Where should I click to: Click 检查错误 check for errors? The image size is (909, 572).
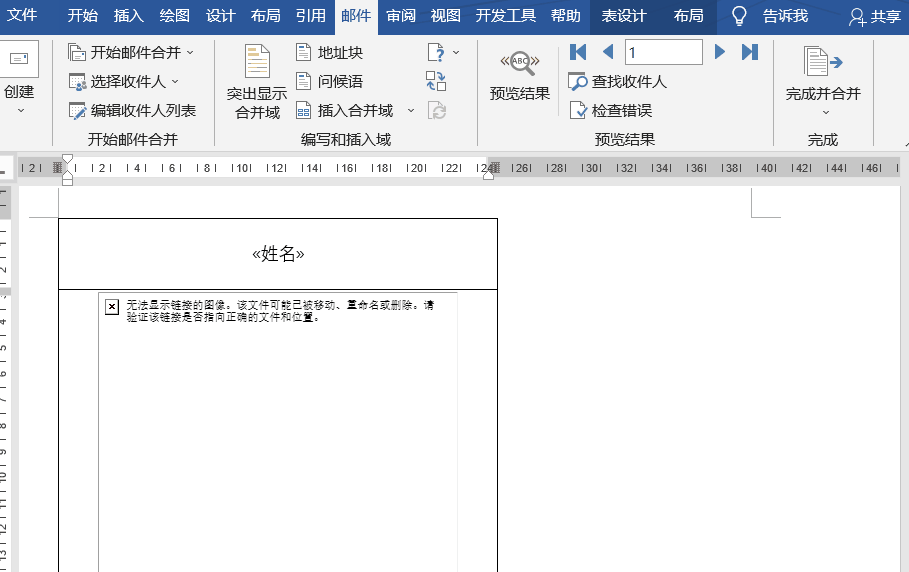tap(611, 110)
